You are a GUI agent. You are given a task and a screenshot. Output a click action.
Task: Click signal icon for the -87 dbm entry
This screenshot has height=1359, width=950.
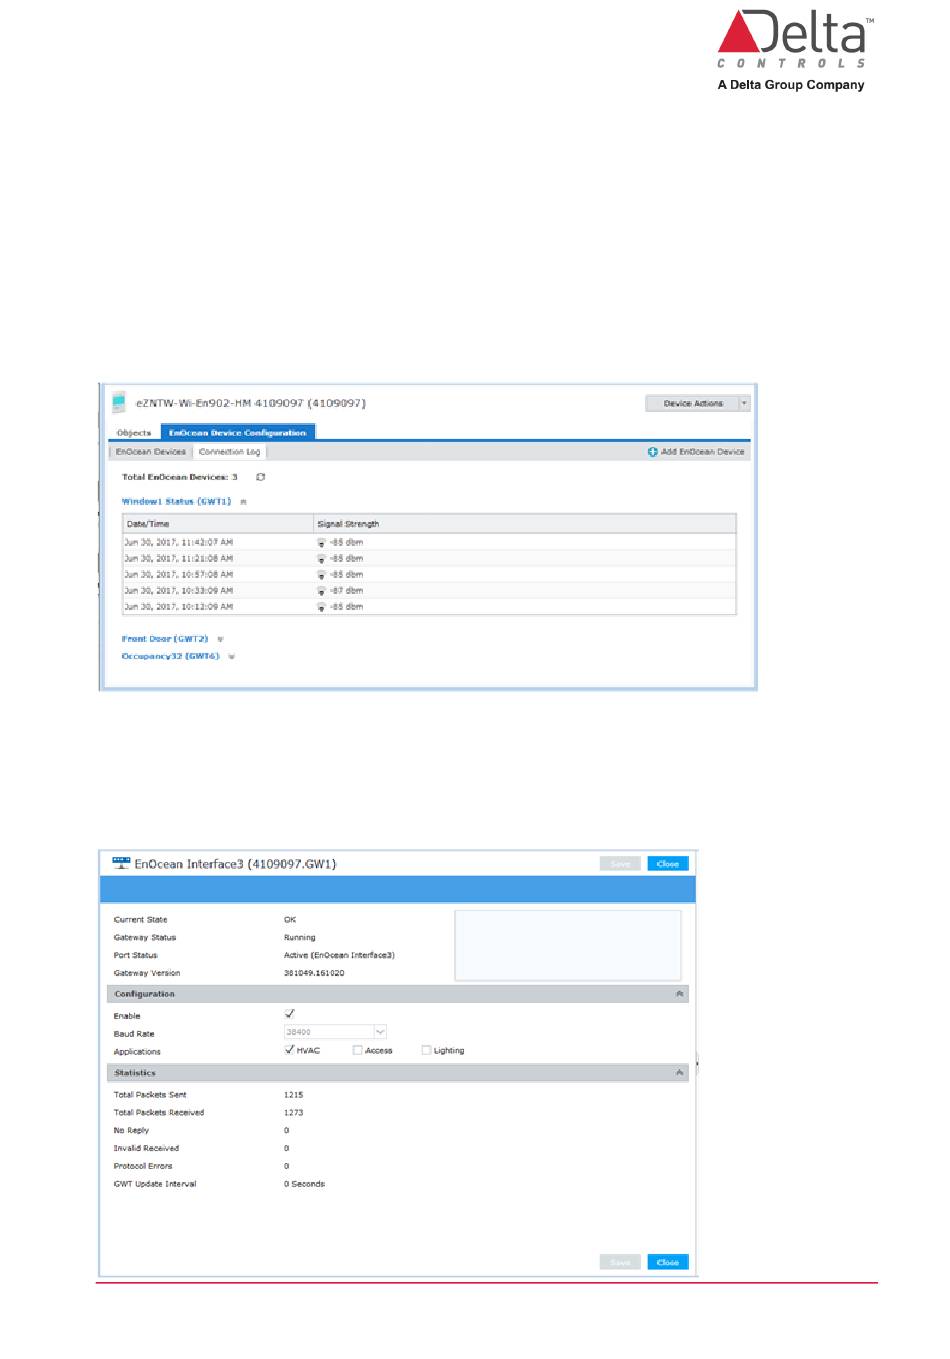point(321,591)
